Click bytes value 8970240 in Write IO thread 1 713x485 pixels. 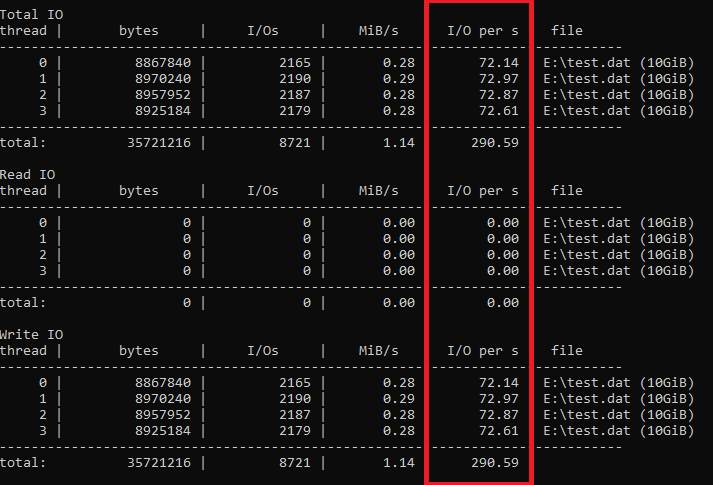coord(163,399)
